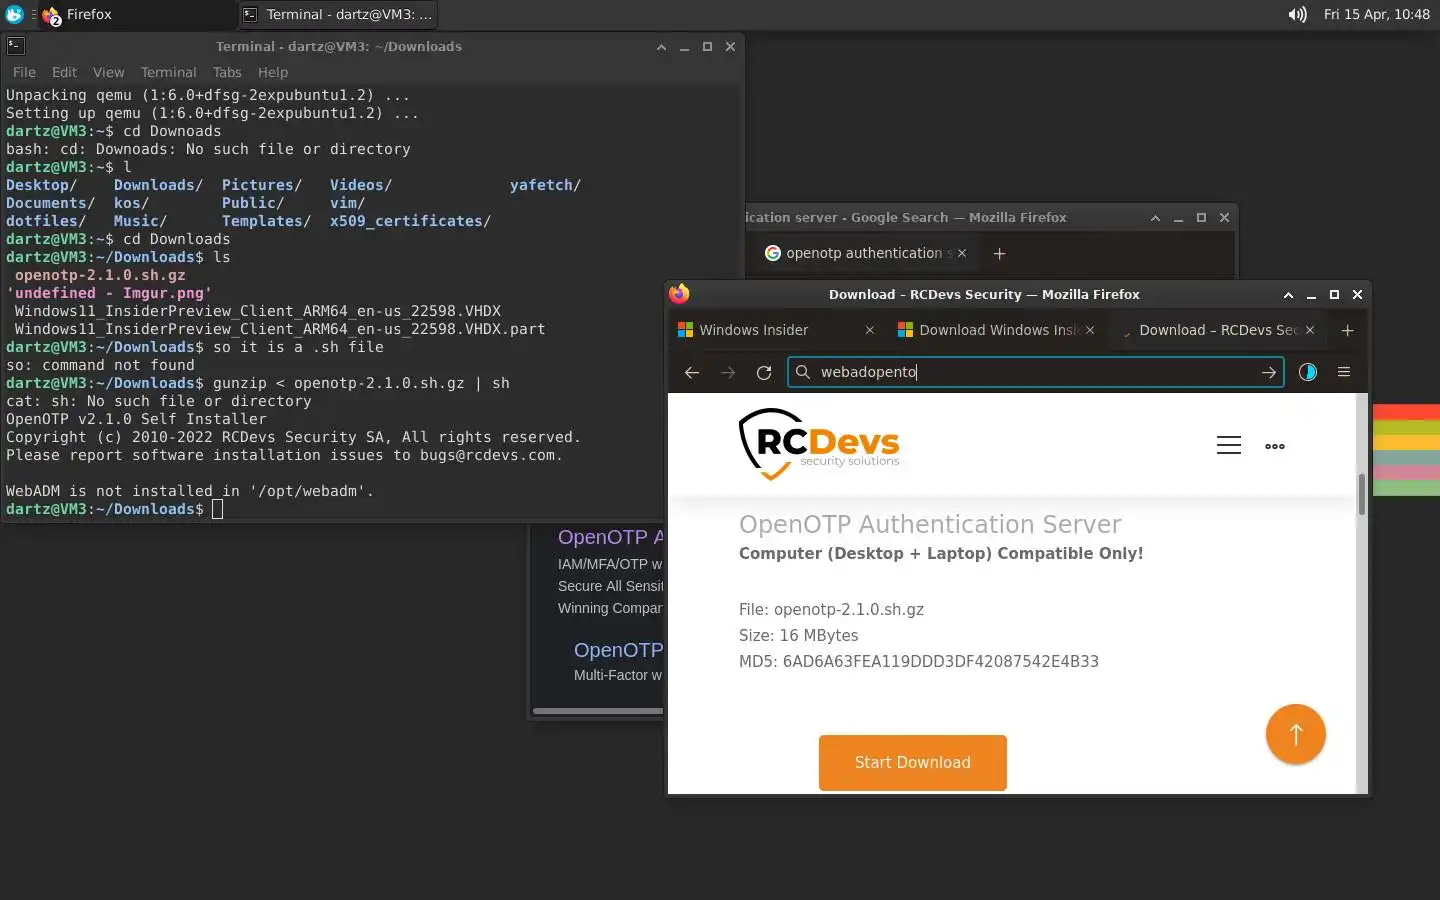1440x900 pixels.
Task: Click the OpenOTP A… link in background page
Action: point(611,537)
